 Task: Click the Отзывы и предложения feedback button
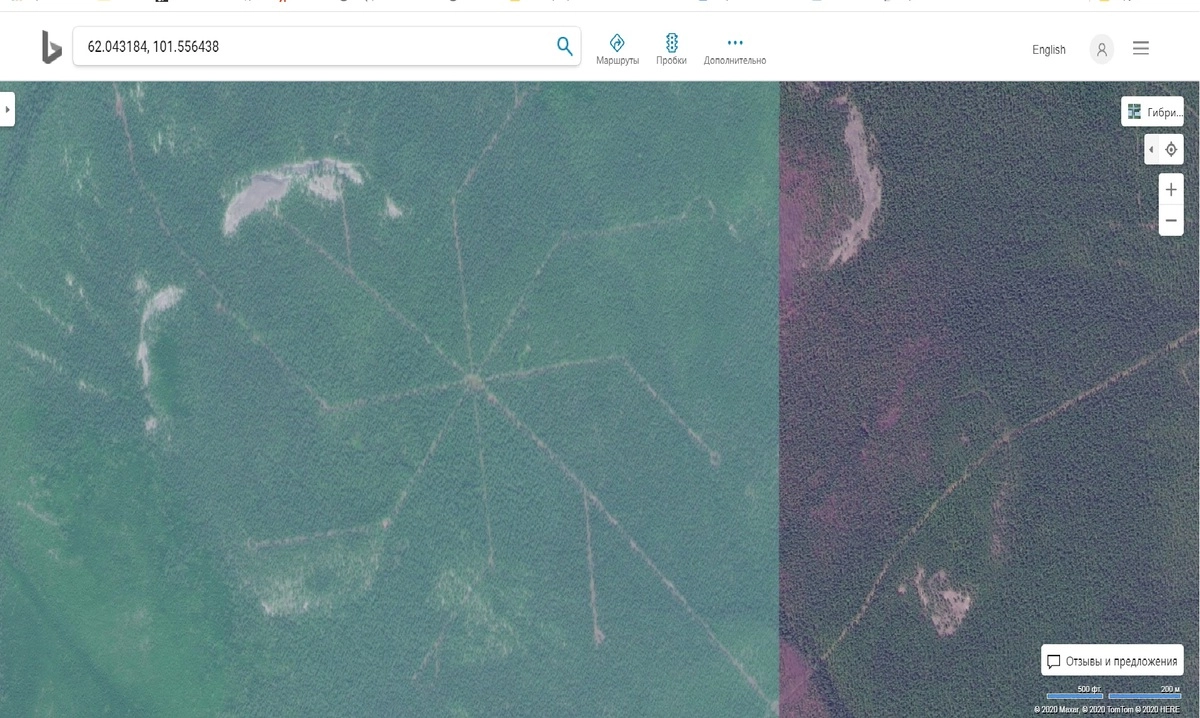[1112, 661]
